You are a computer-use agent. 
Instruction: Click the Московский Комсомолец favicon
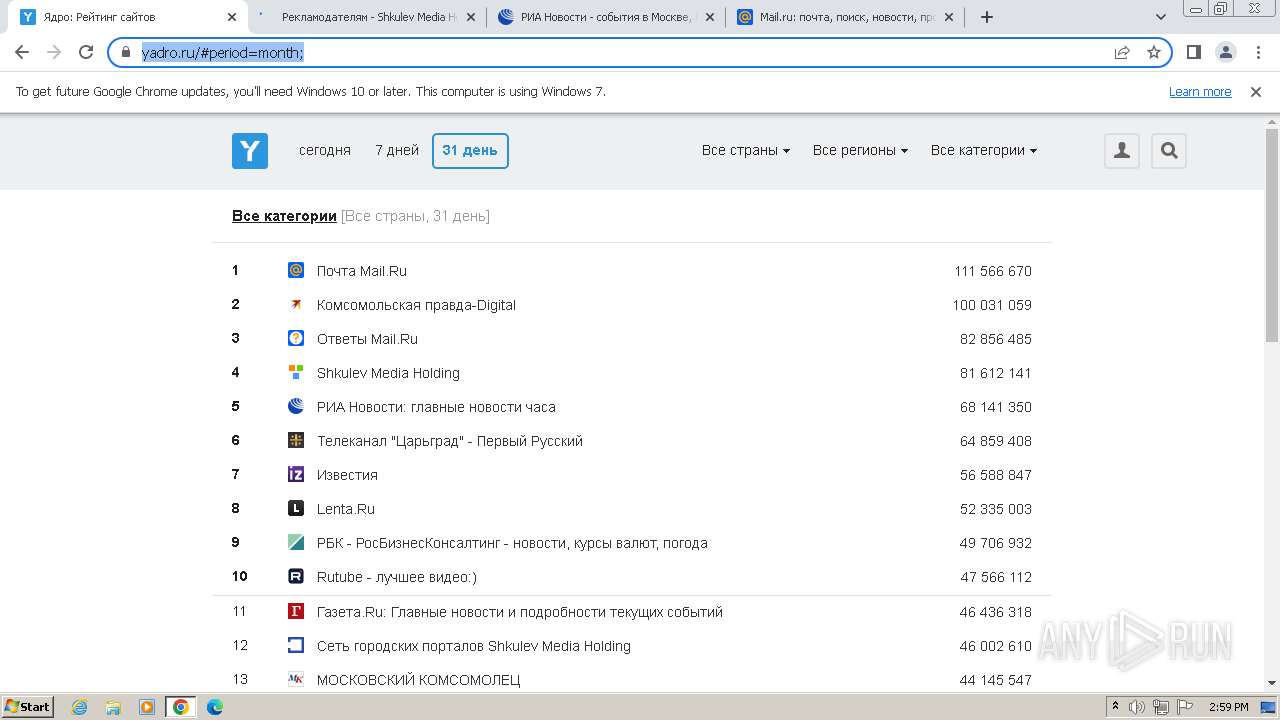coord(296,679)
